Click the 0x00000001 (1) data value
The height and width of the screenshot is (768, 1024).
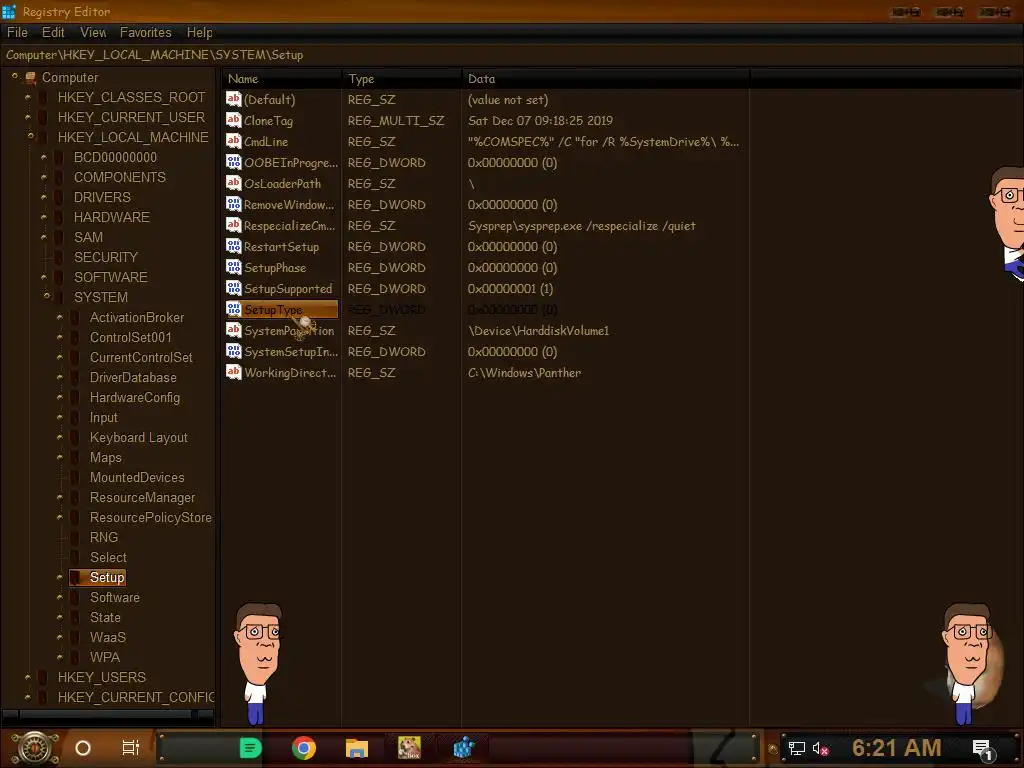(x=510, y=289)
